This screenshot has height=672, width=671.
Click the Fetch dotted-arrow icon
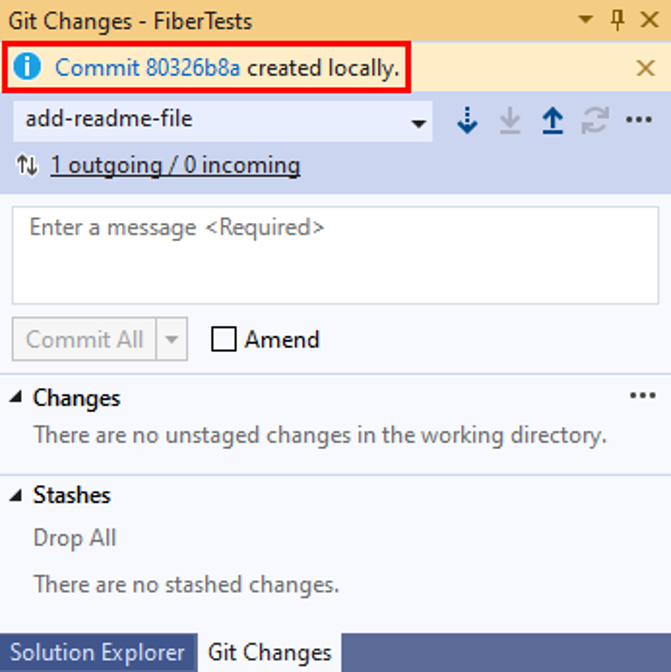pyautogui.click(x=467, y=120)
